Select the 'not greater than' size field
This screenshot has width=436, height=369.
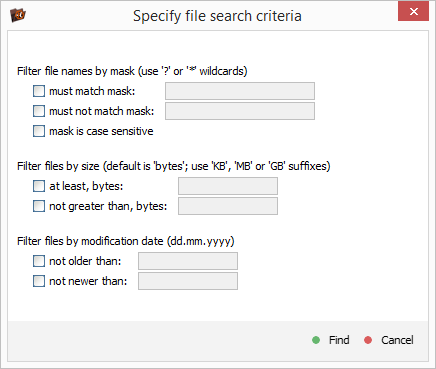tap(228, 206)
